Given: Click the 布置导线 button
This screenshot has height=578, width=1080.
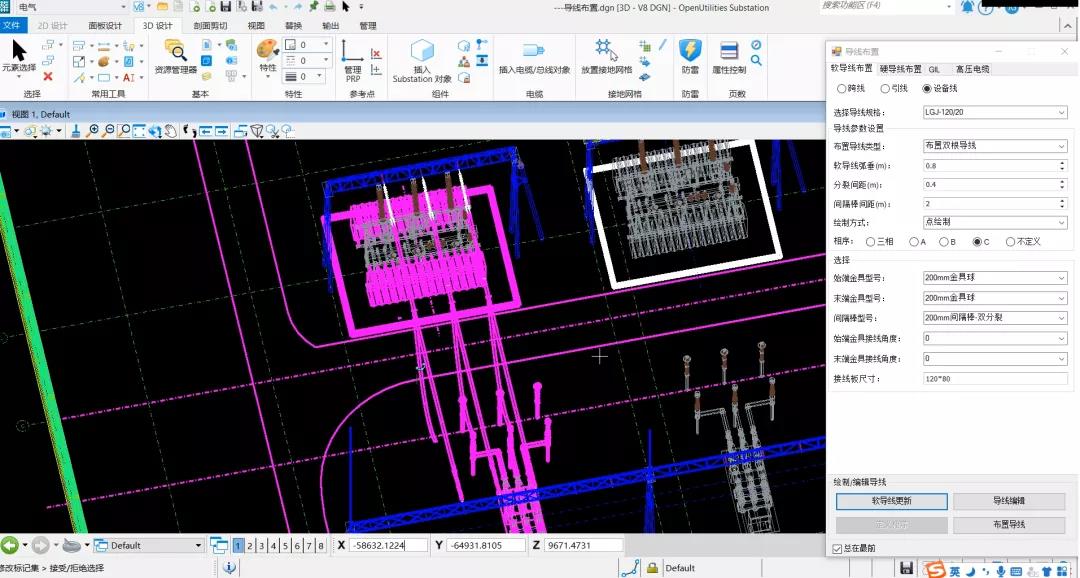Looking at the screenshot, I should [x=1009, y=524].
